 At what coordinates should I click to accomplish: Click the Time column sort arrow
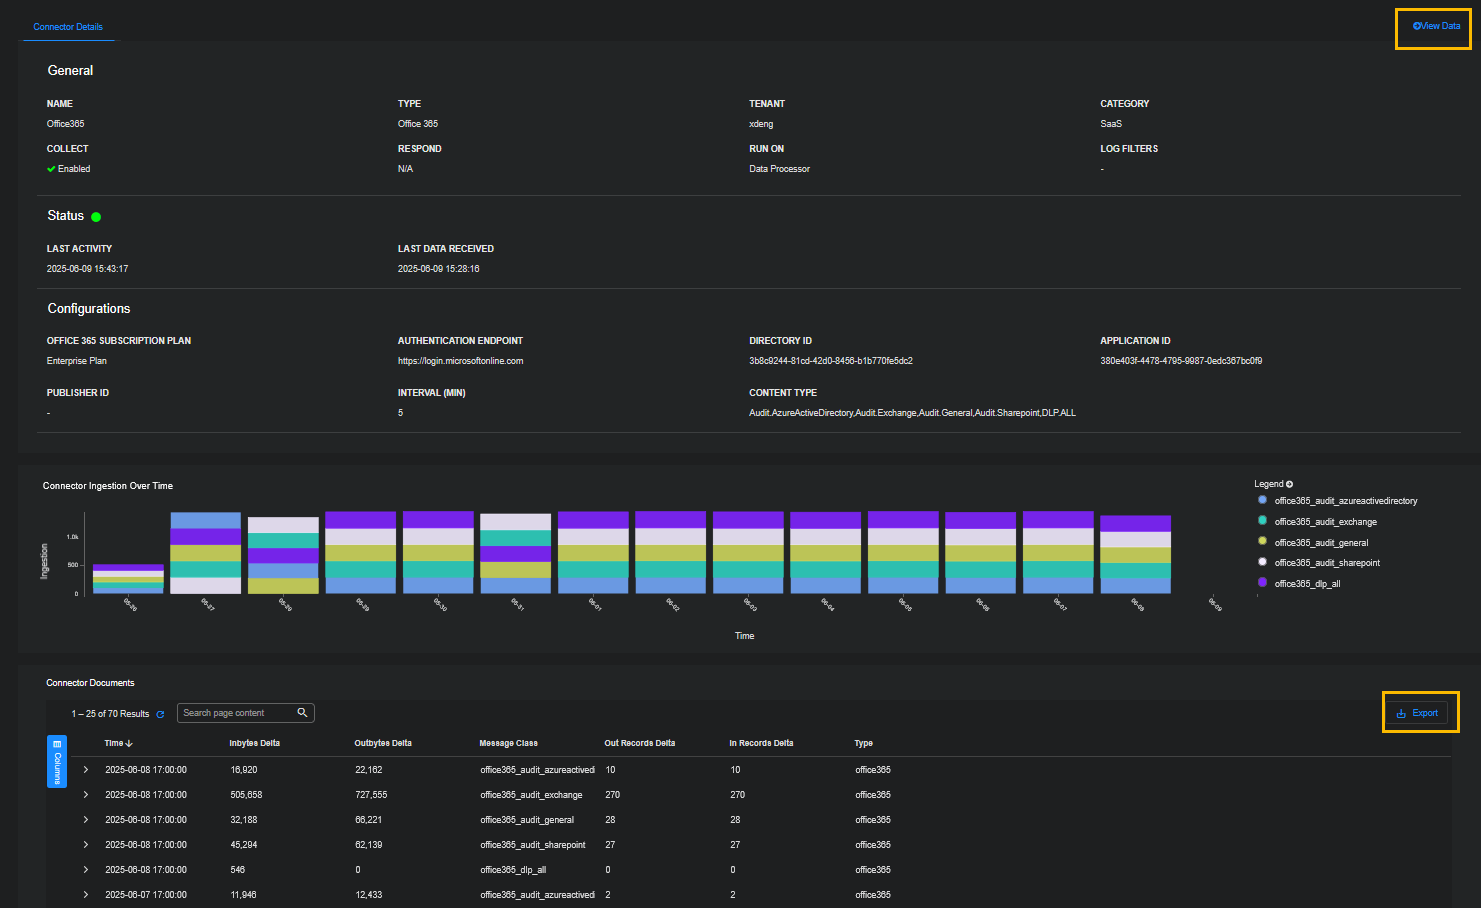click(x=129, y=743)
